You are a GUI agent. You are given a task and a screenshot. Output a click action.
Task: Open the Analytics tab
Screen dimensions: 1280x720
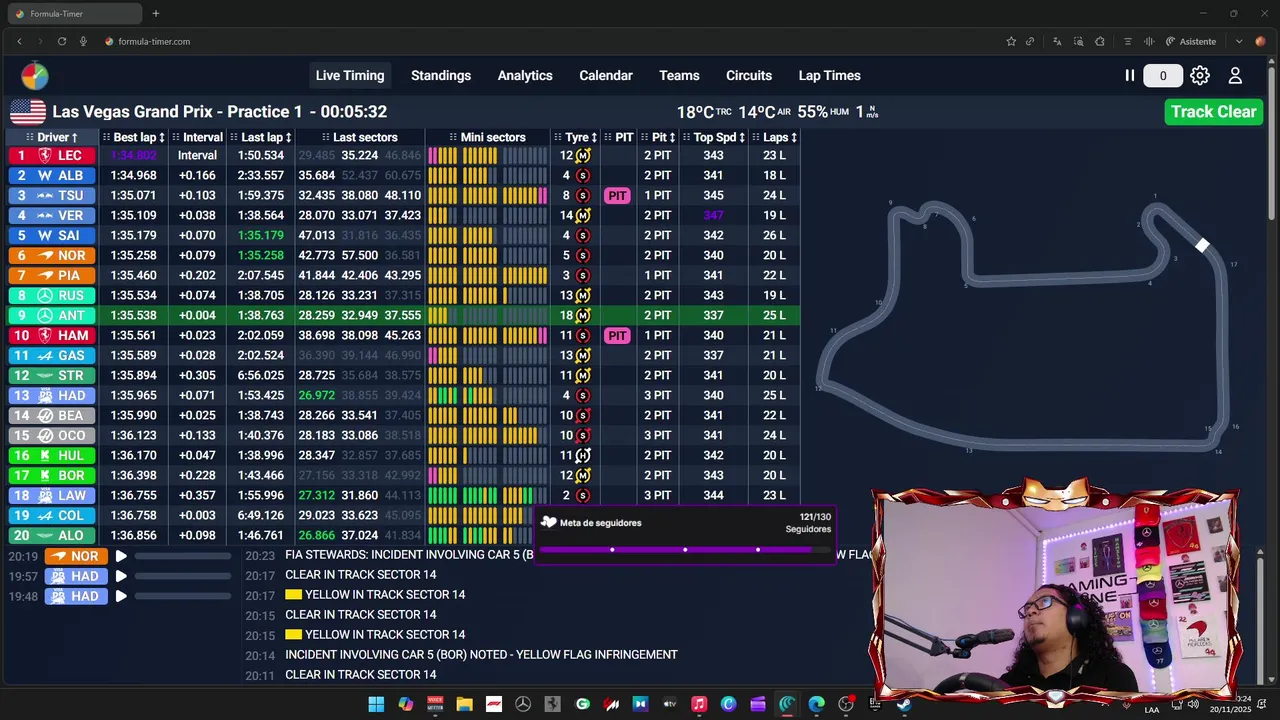click(x=525, y=76)
